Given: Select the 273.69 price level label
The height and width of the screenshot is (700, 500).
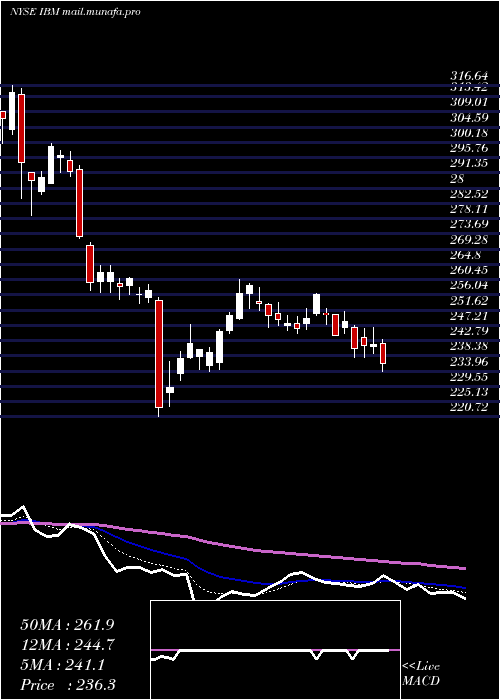Looking at the screenshot, I should pos(469,225).
